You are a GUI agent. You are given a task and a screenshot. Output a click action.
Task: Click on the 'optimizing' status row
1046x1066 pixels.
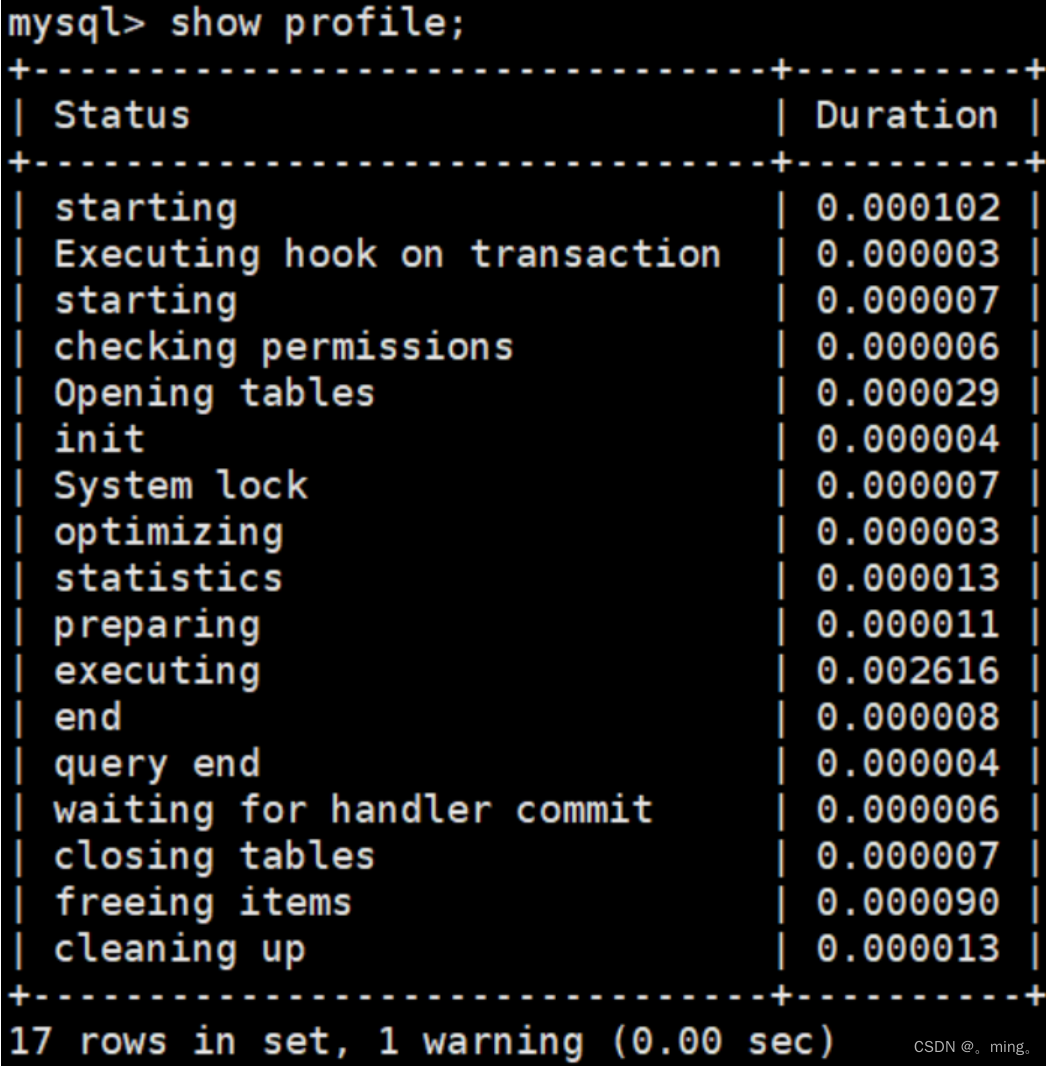tap(168, 532)
